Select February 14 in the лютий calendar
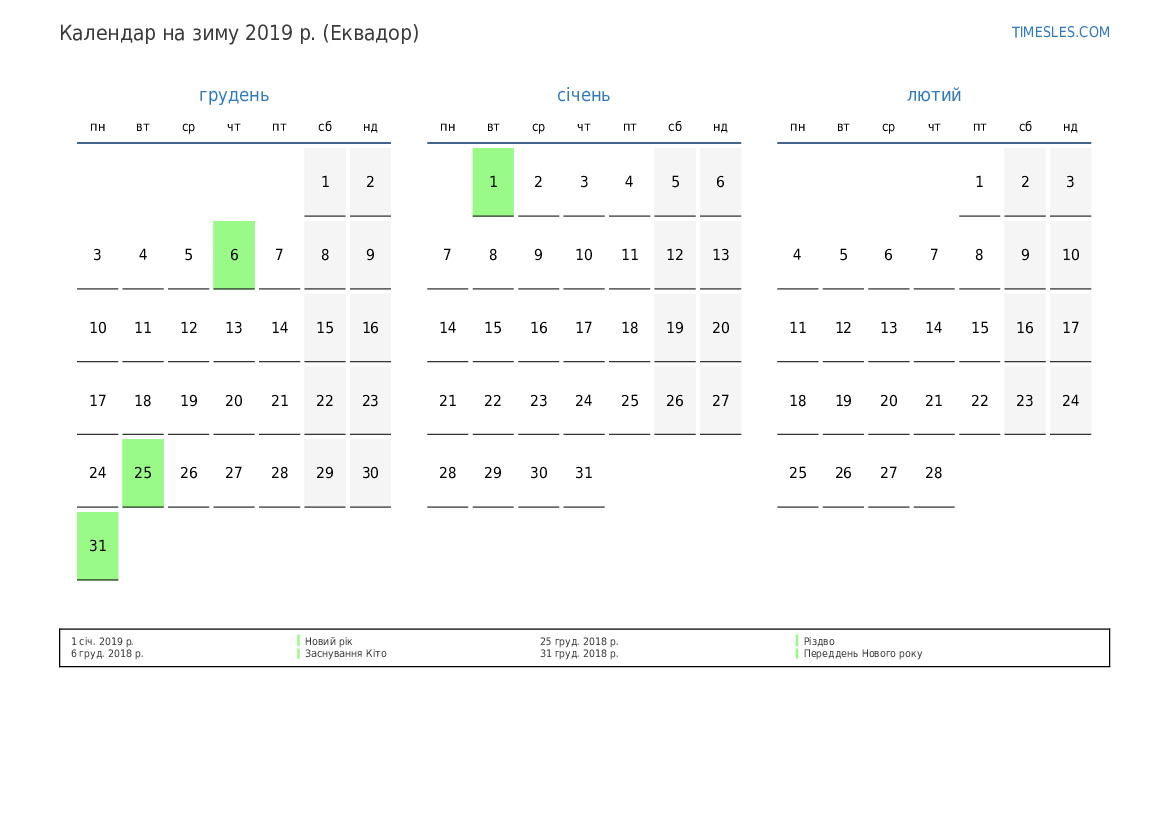Viewport: 1169px width, 827px height. pyautogui.click(x=934, y=328)
